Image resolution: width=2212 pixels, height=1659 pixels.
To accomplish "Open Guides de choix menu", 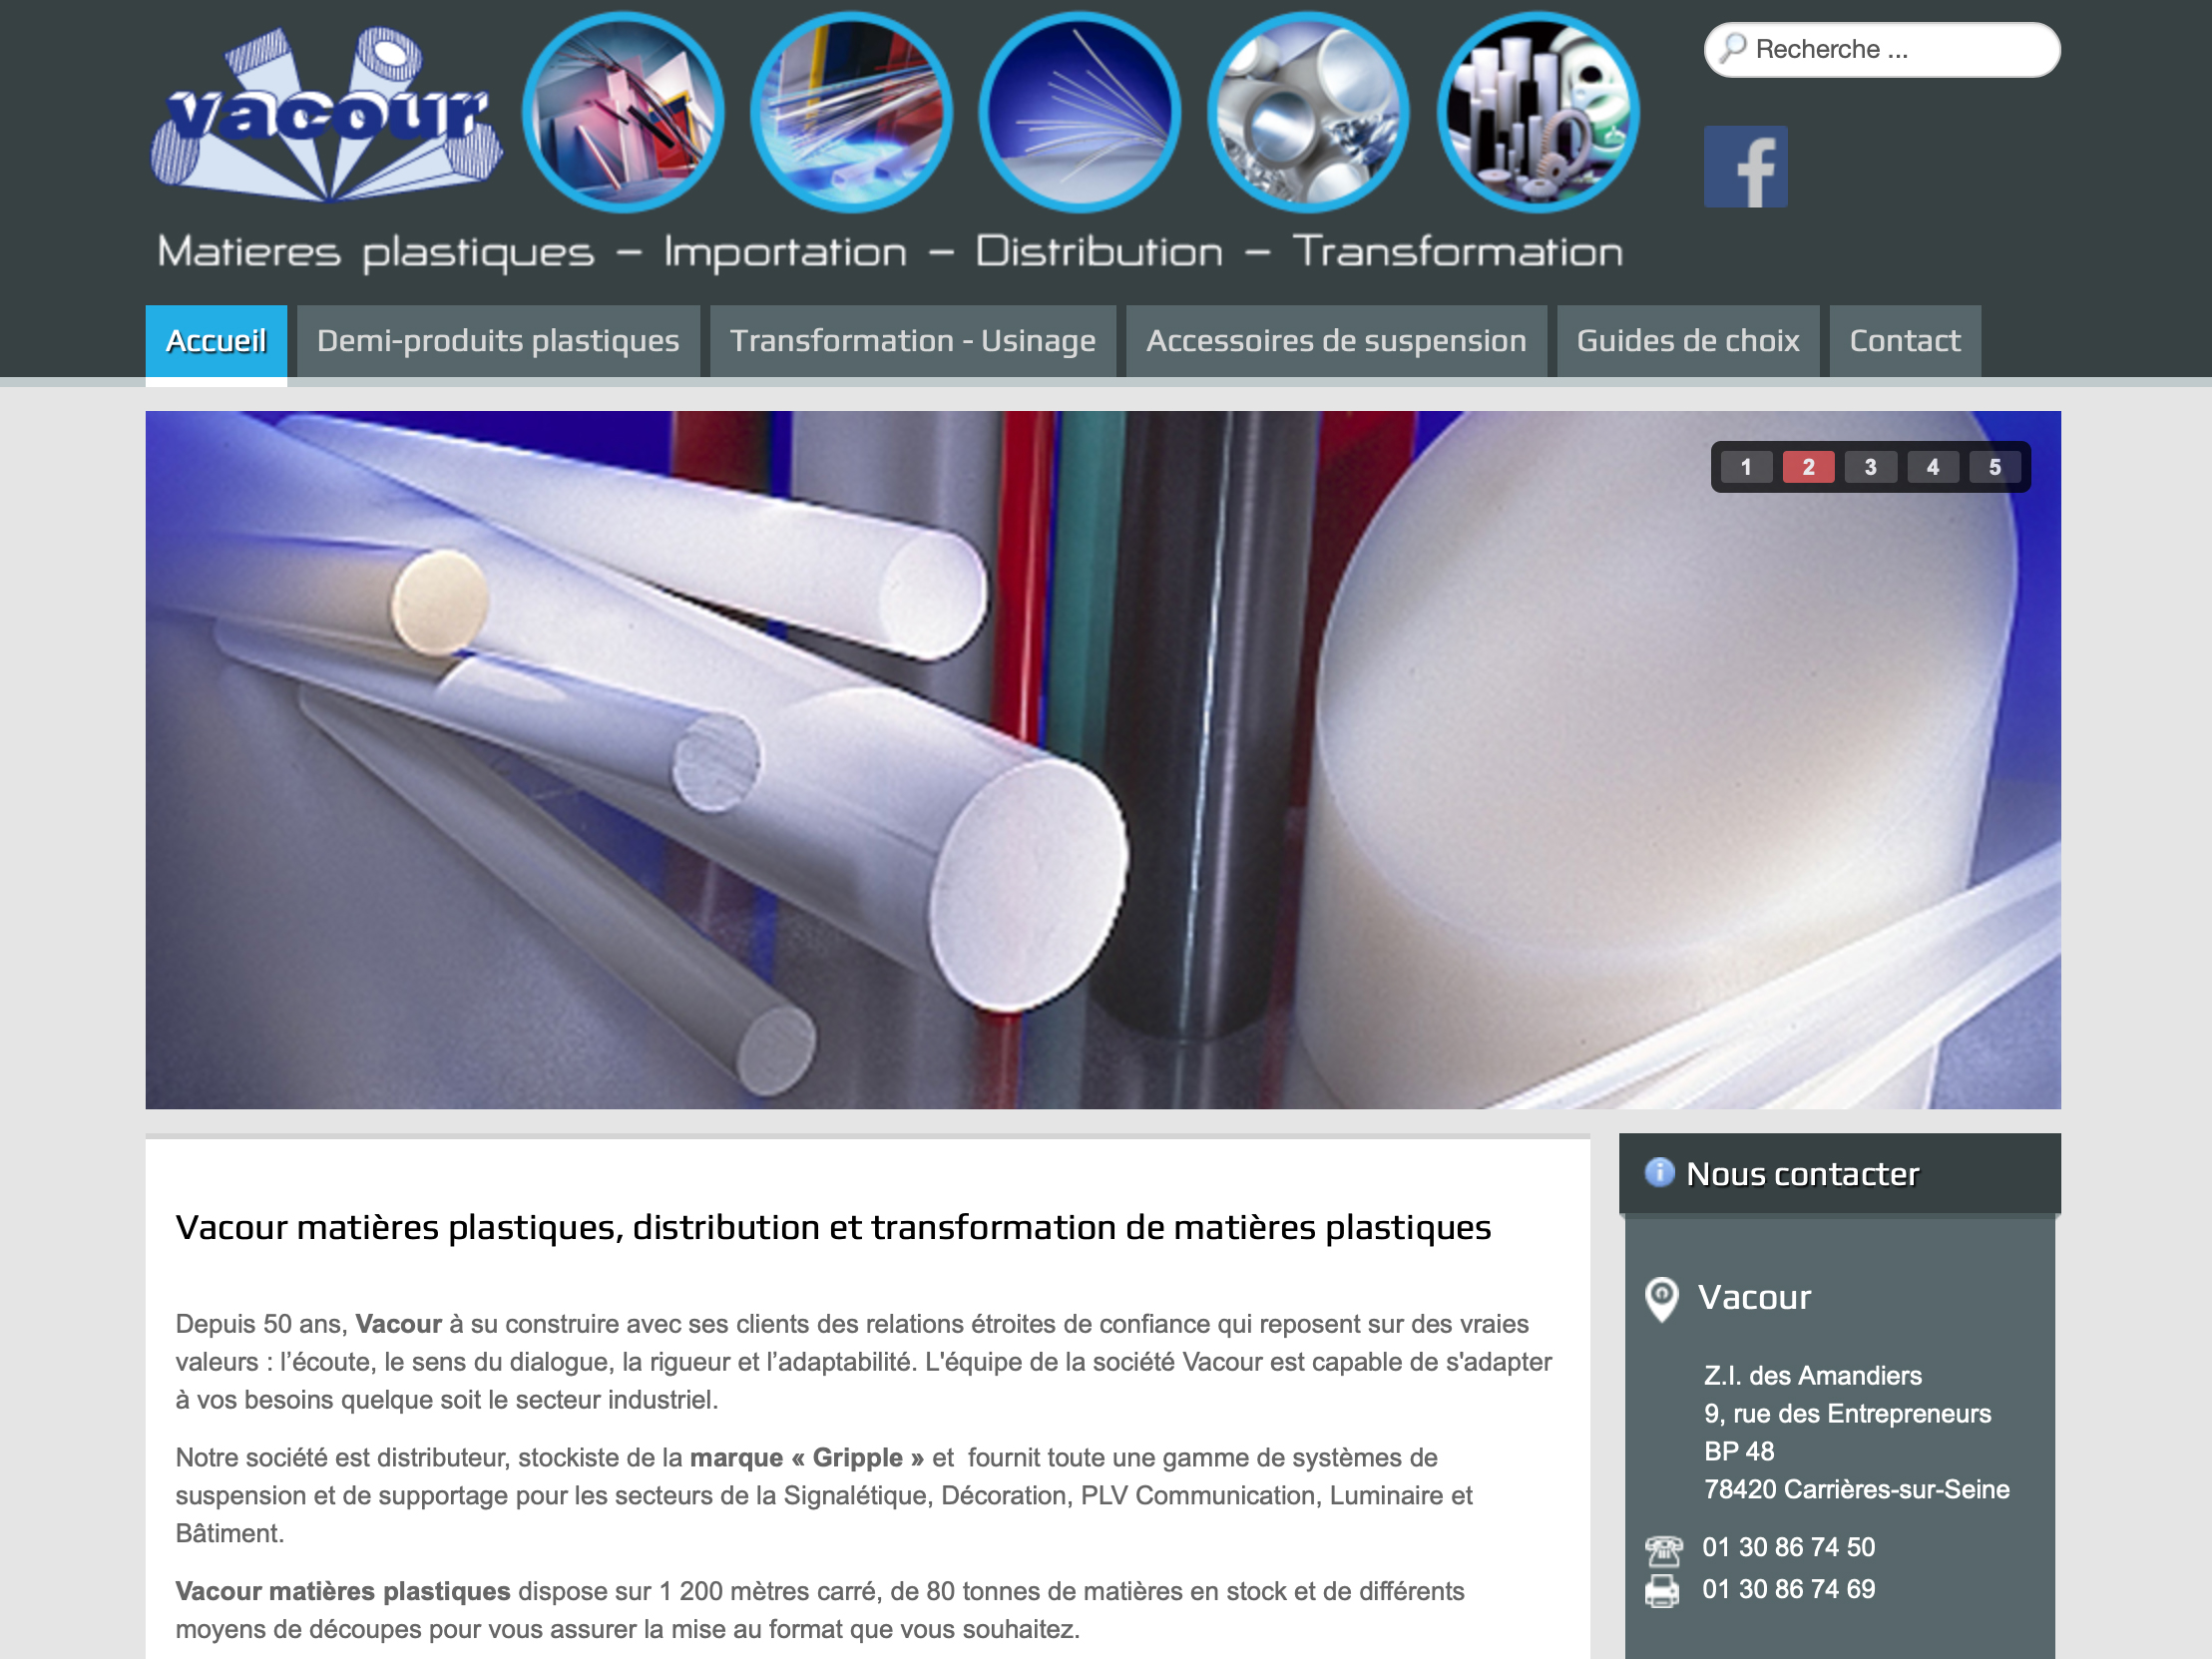I will point(1688,341).
